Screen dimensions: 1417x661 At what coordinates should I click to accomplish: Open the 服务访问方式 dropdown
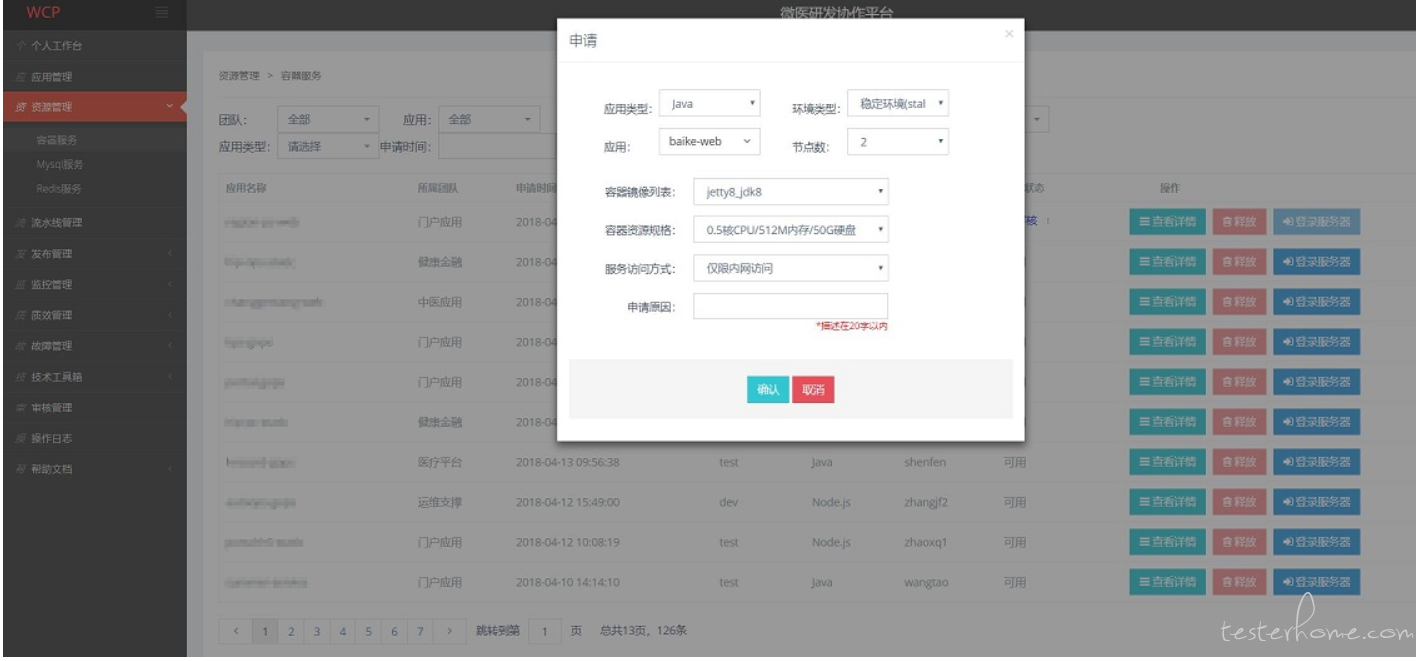(790, 268)
